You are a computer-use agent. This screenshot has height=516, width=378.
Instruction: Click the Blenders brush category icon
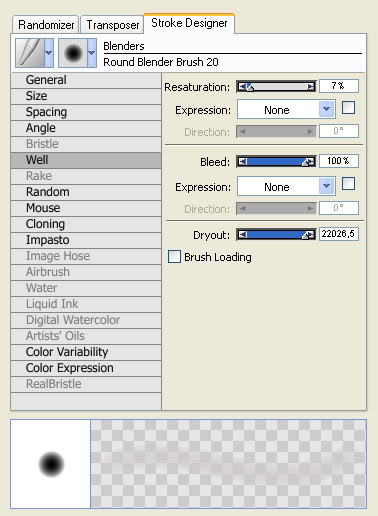tap(30, 53)
